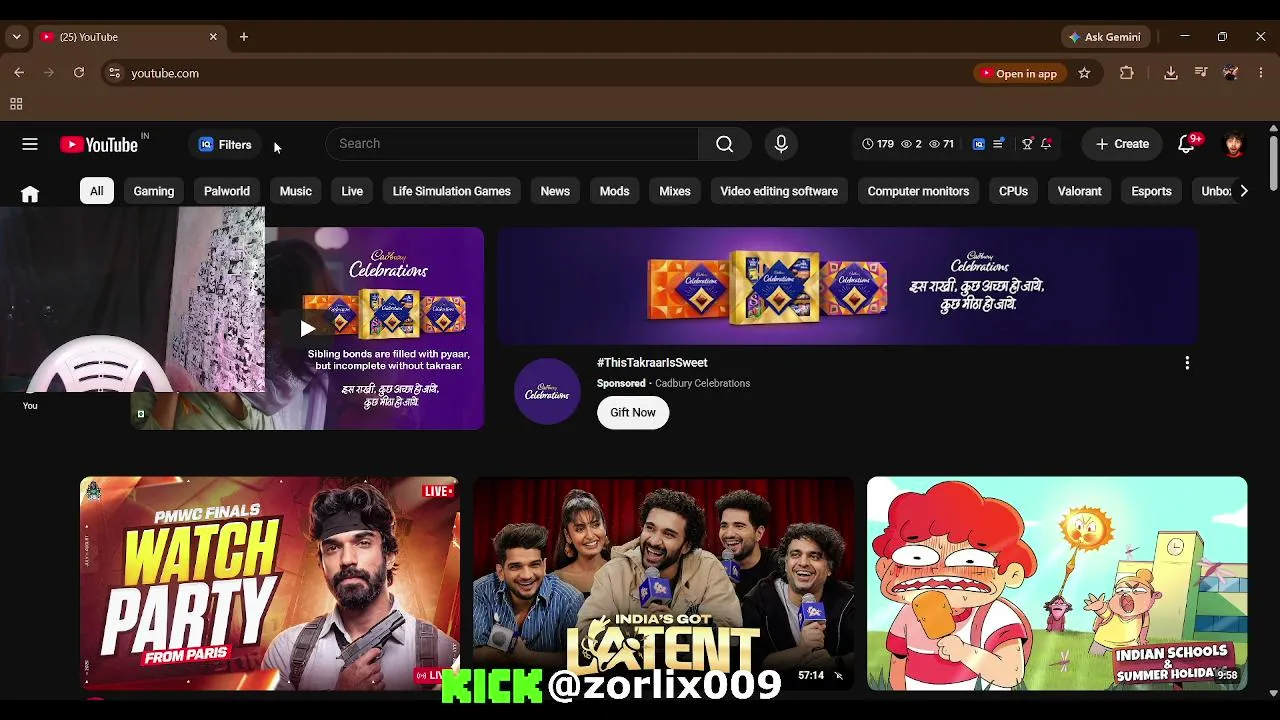The height and width of the screenshot is (720, 1280).
Task: Reload the YouTube page
Action: coord(79,73)
